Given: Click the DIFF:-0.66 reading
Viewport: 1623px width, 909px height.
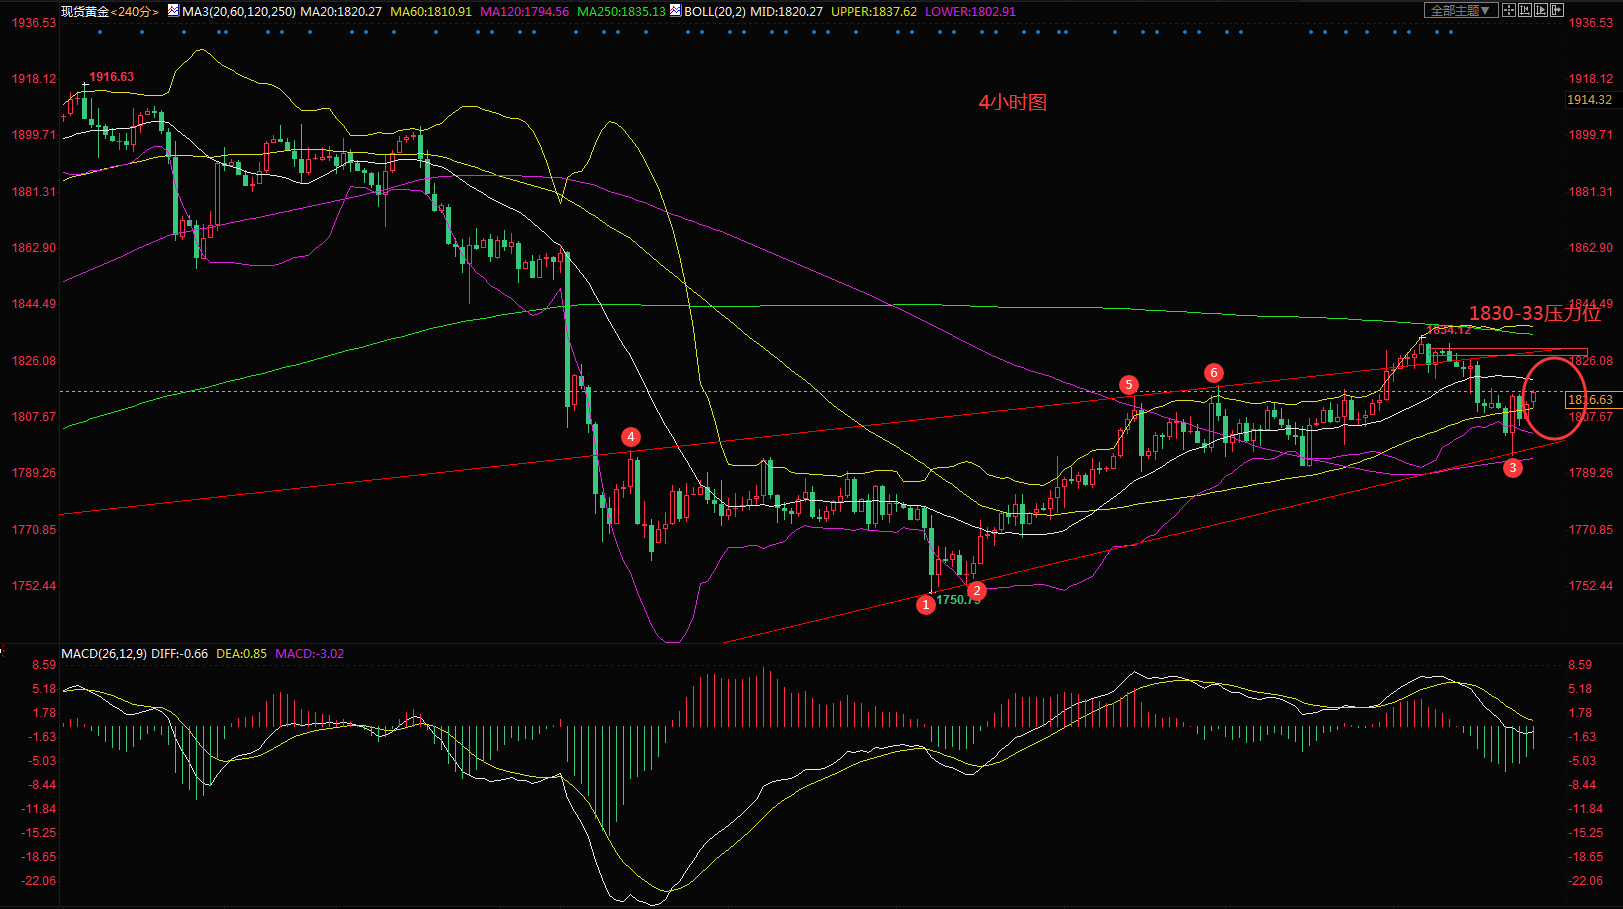Looking at the screenshot, I should 180,653.
